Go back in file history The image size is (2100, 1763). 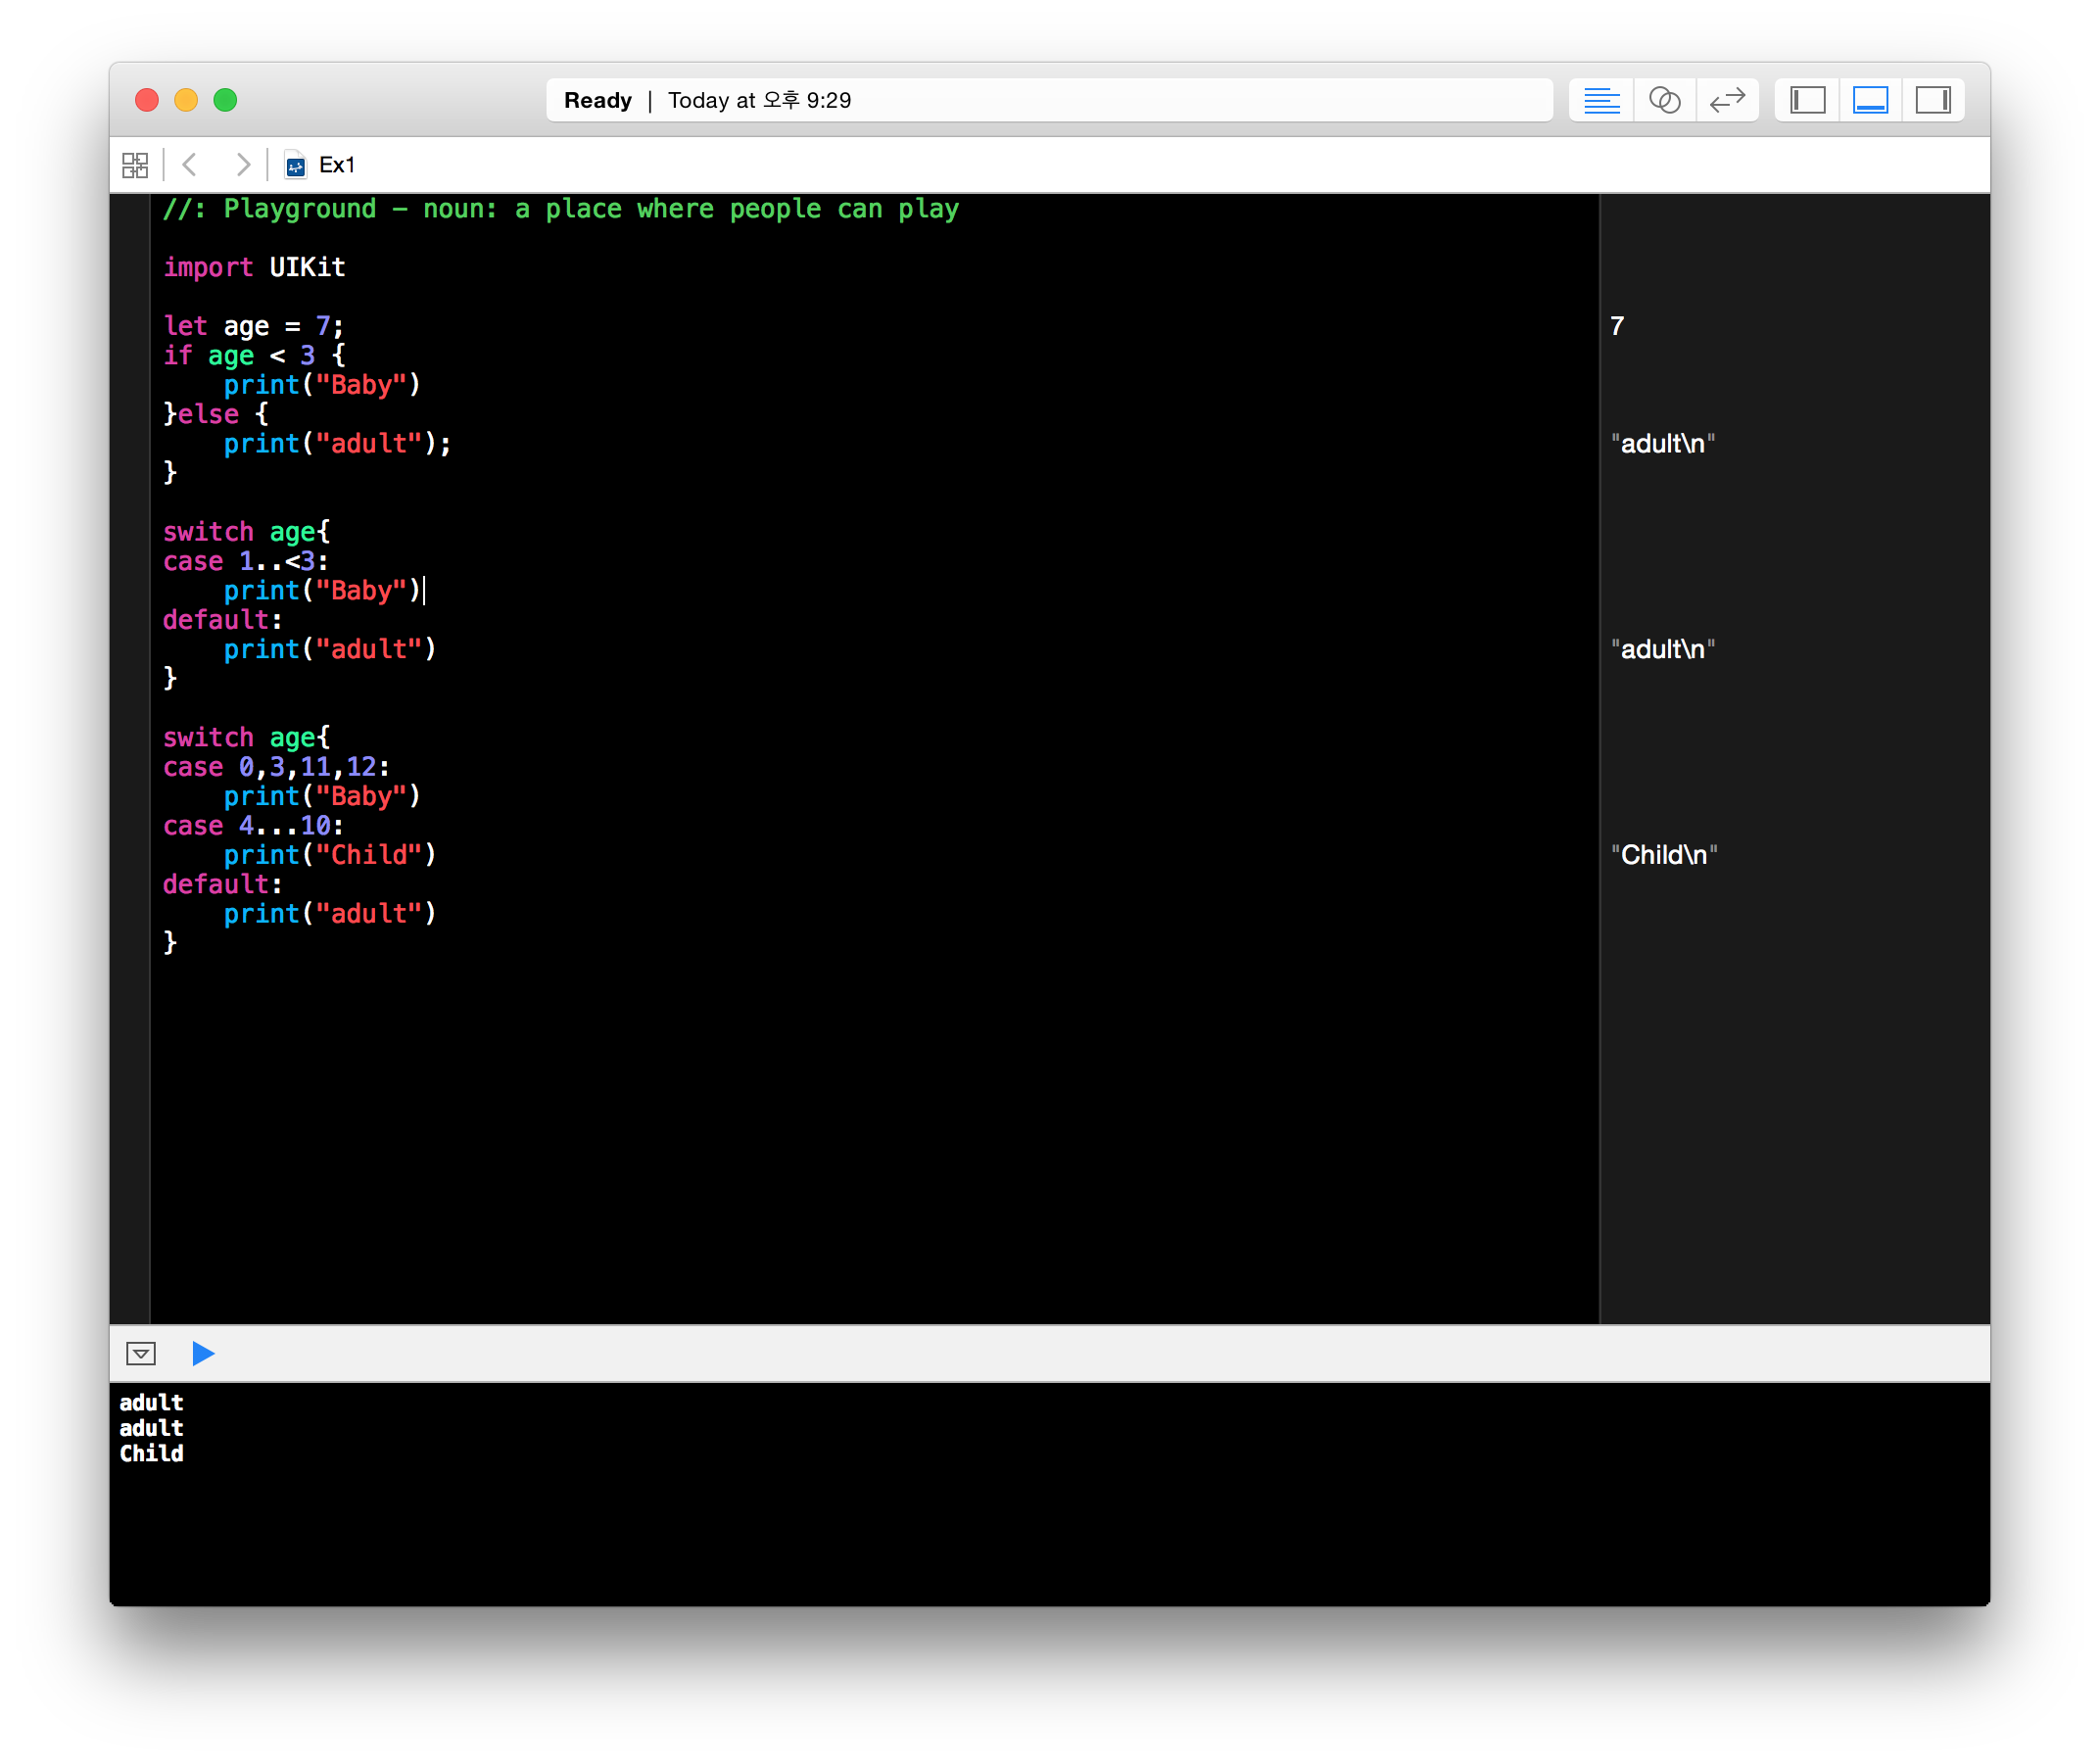pyautogui.click(x=190, y=165)
